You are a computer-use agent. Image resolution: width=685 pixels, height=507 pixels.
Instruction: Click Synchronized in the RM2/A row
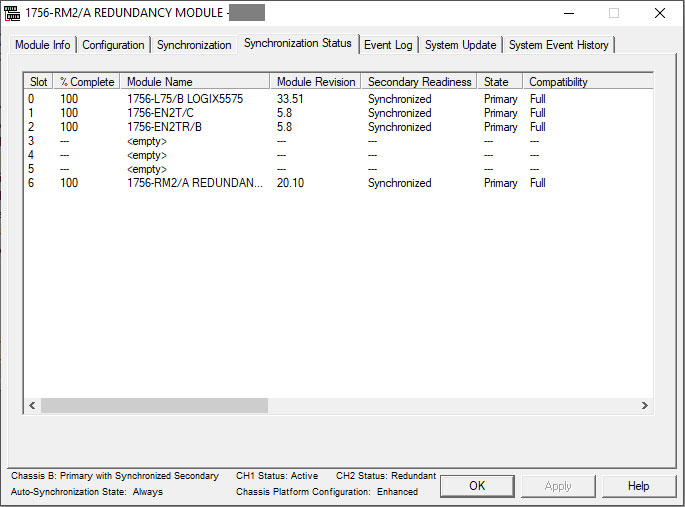click(399, 183)
